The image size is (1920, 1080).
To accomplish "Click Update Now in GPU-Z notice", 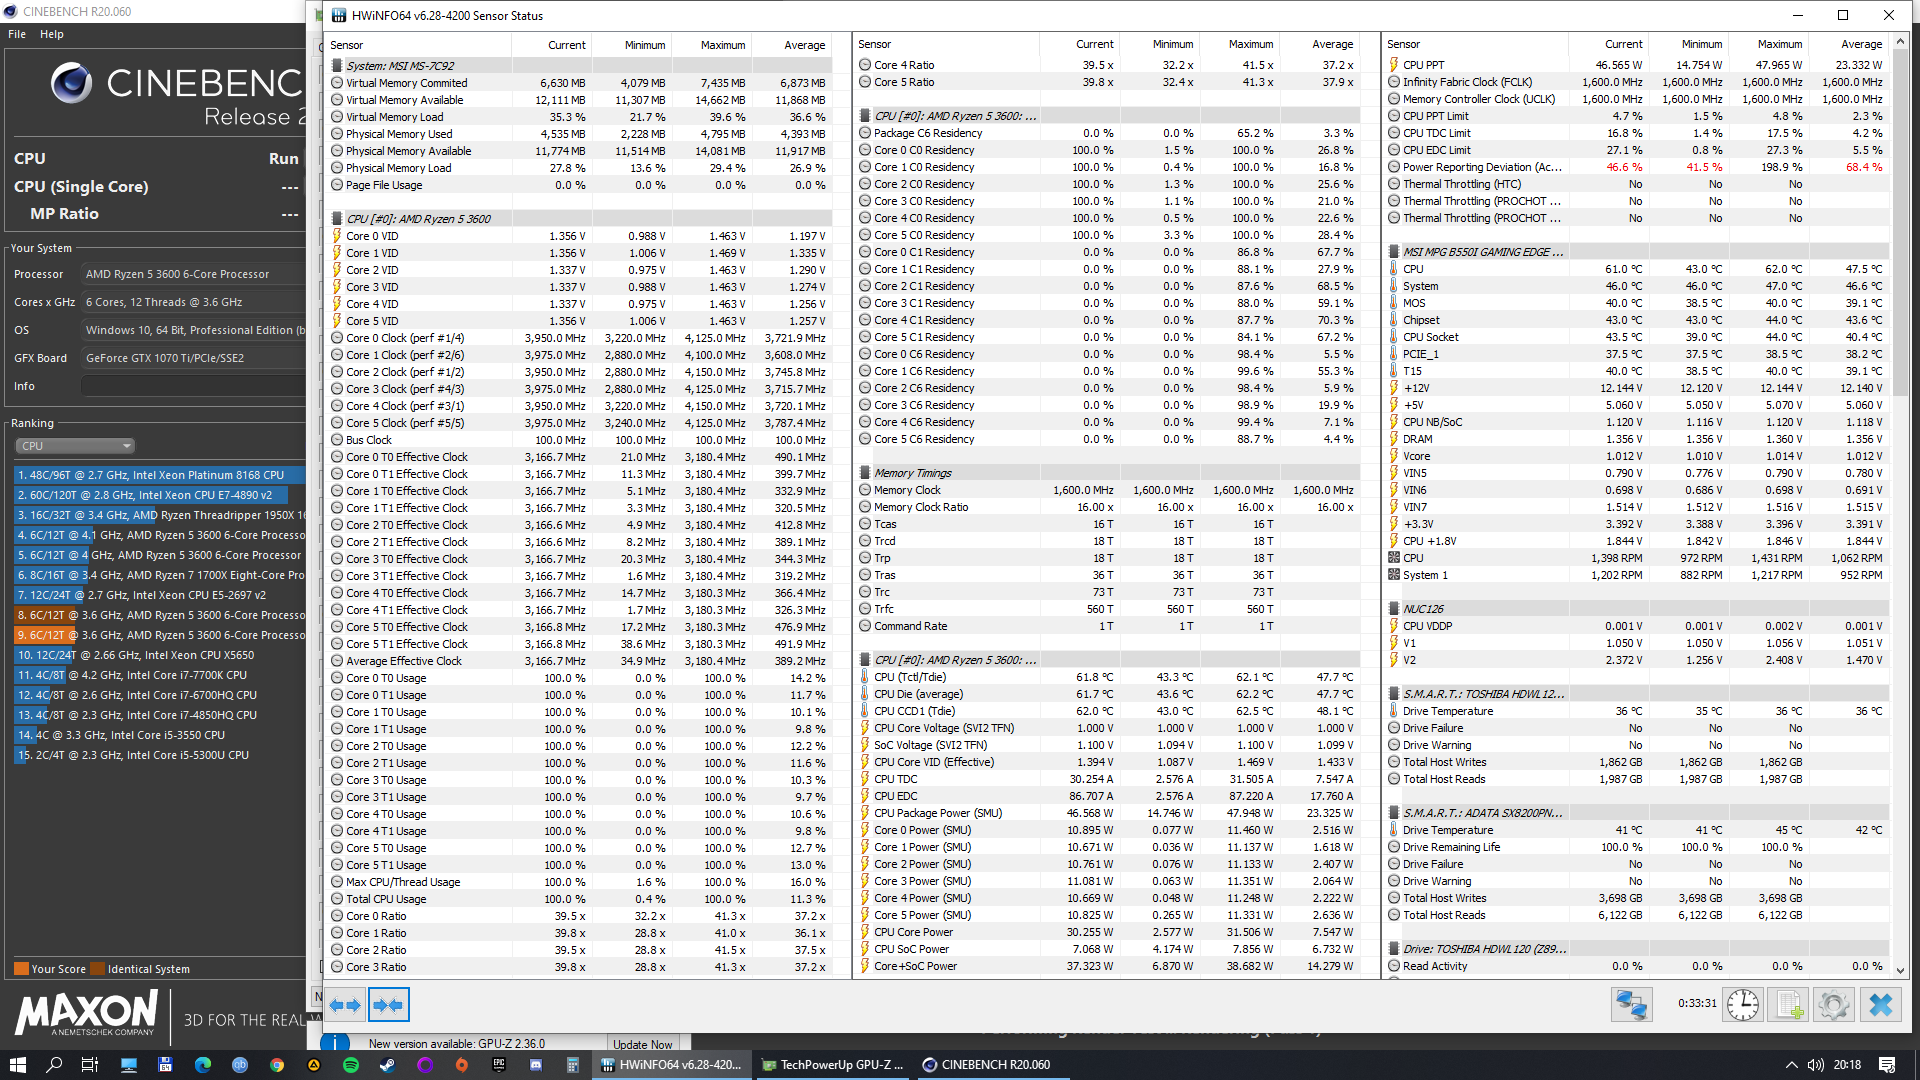I will click(x=642, y=1044).
